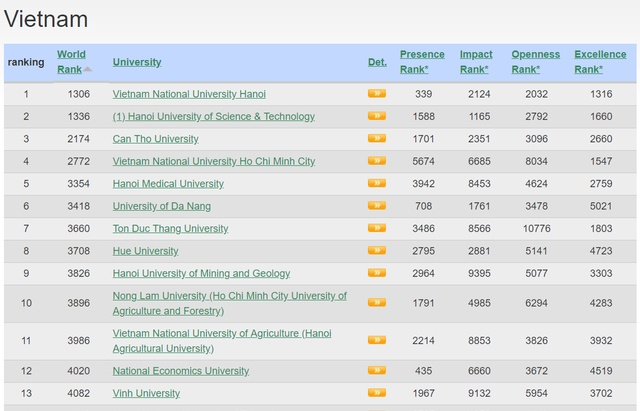This screenshot has width=640, height=411.
Task: Click world rank value 2174
Action: pyautogui.click(x=79, y=139)
